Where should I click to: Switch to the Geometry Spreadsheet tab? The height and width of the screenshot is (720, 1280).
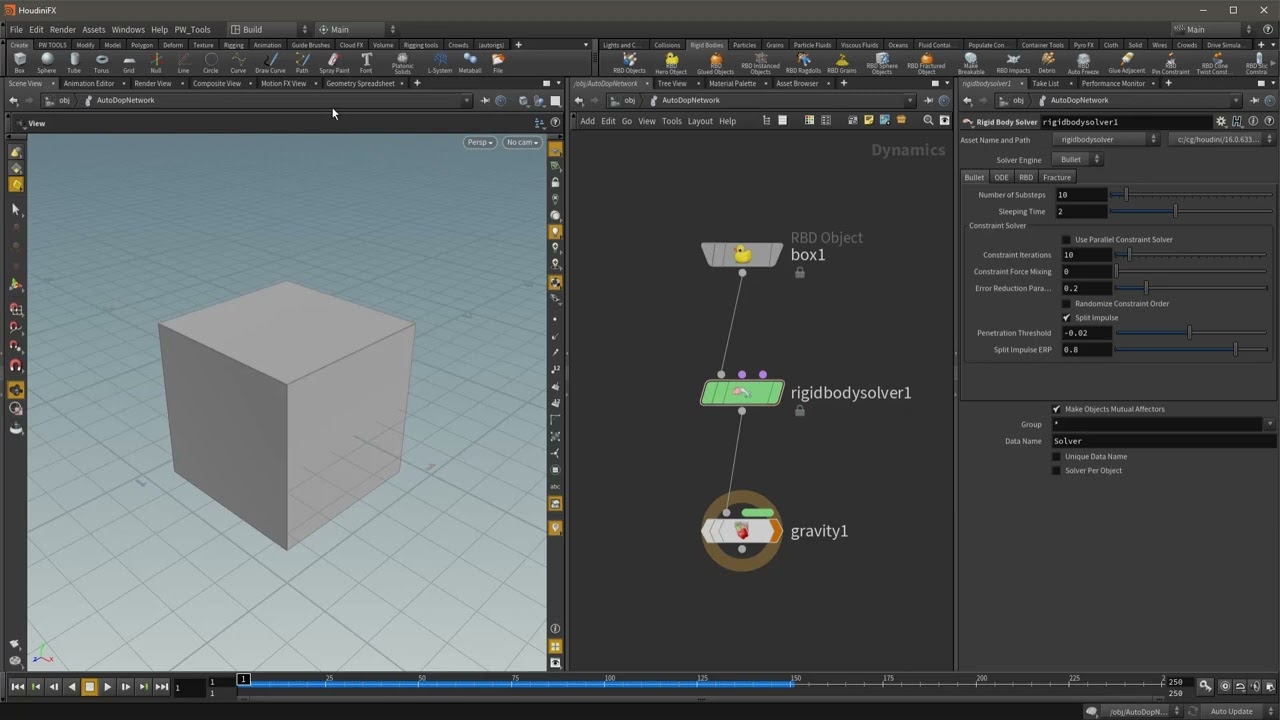(x=360, y=84)
